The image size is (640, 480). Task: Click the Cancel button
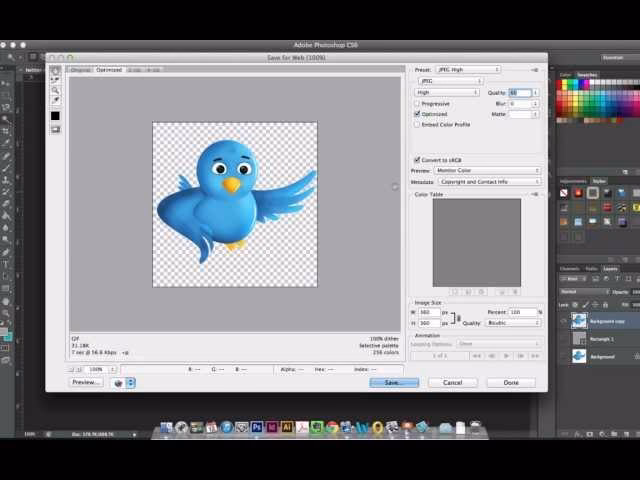453,382
